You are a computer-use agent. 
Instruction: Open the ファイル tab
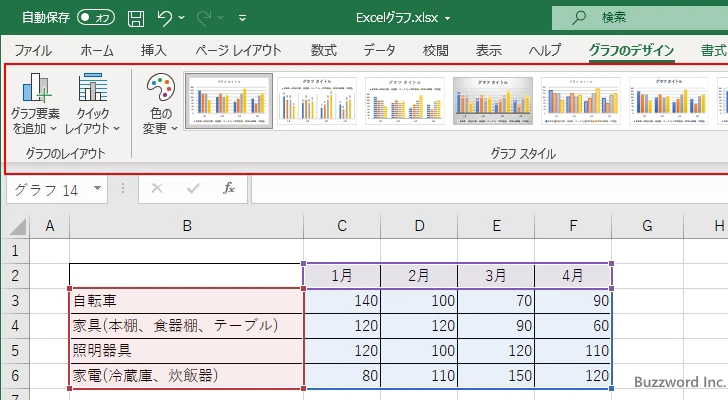pyautogui.click(x=33, y=50)
